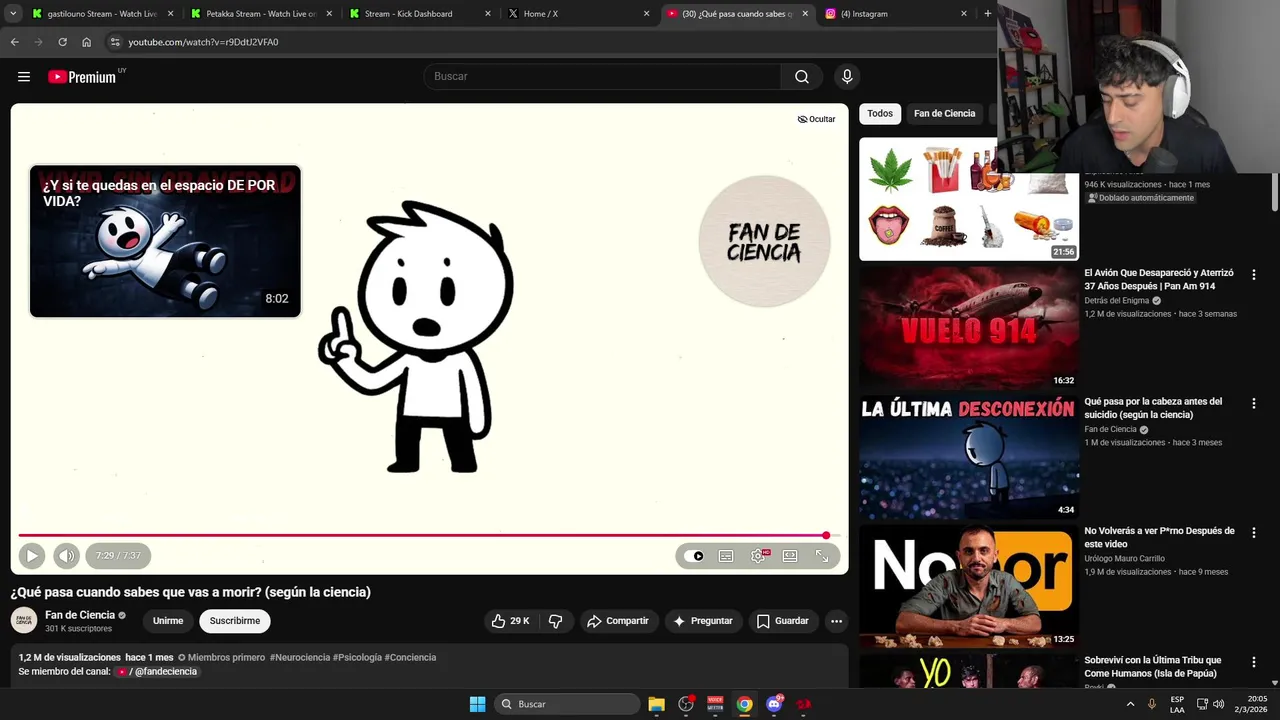Click the #Neurociencia hashtag
Image resolution: width=1280 pixels, height=720 pixels.
[300, 658]
